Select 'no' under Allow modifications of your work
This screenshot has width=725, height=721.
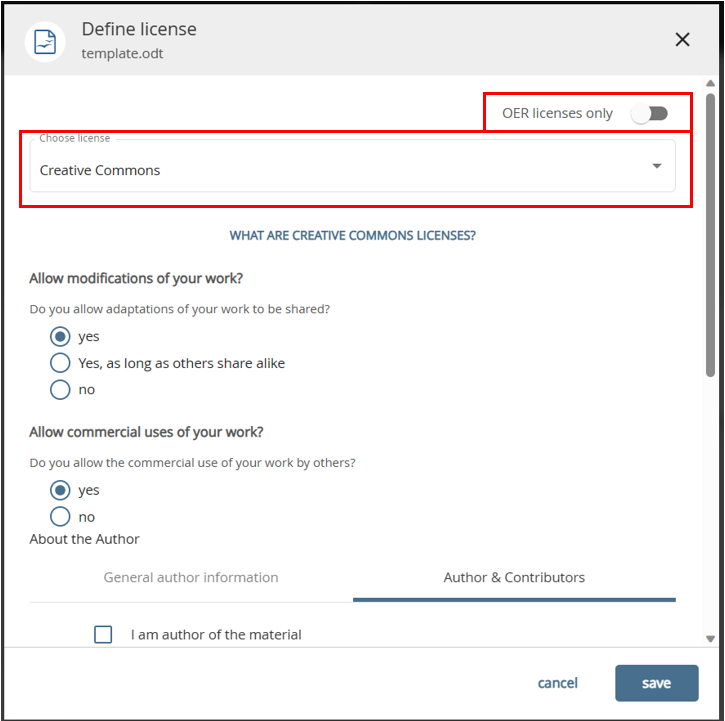coord(60,389)
